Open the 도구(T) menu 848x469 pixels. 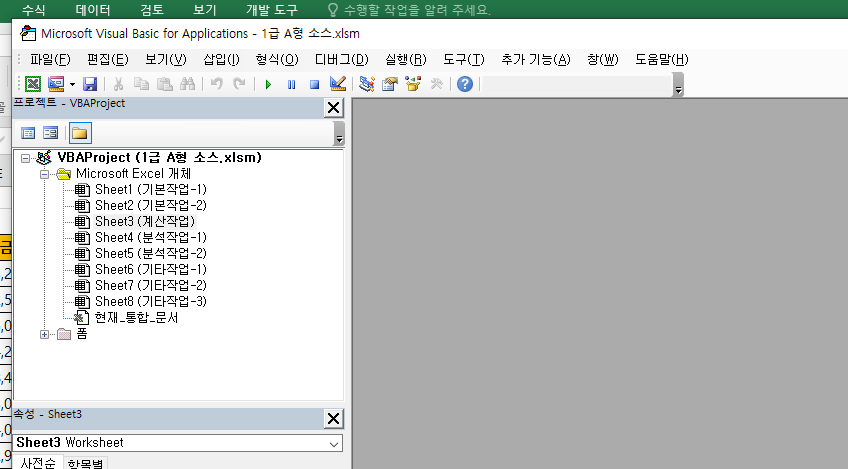[x=464, y=60]
